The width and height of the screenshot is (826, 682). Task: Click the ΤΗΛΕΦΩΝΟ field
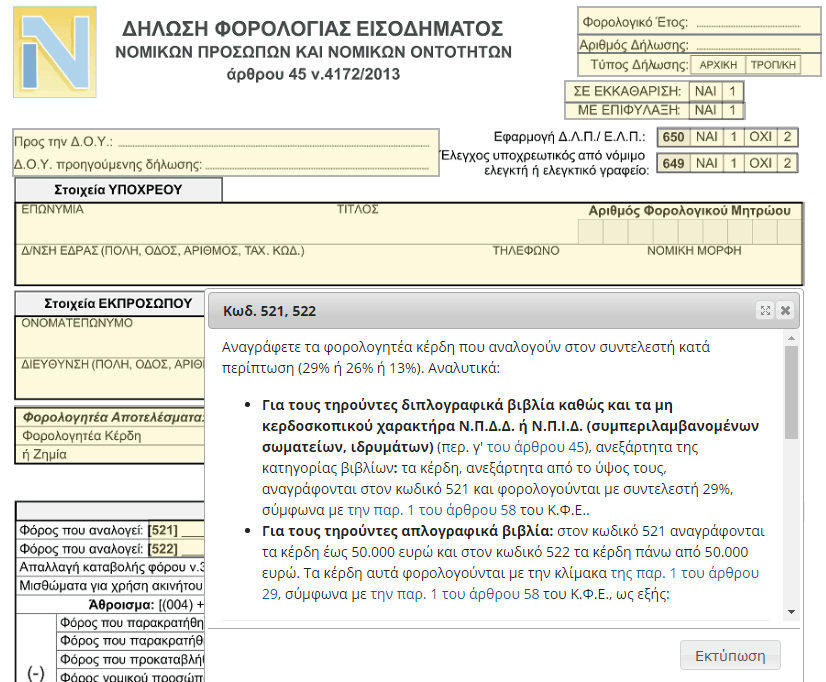566,264
